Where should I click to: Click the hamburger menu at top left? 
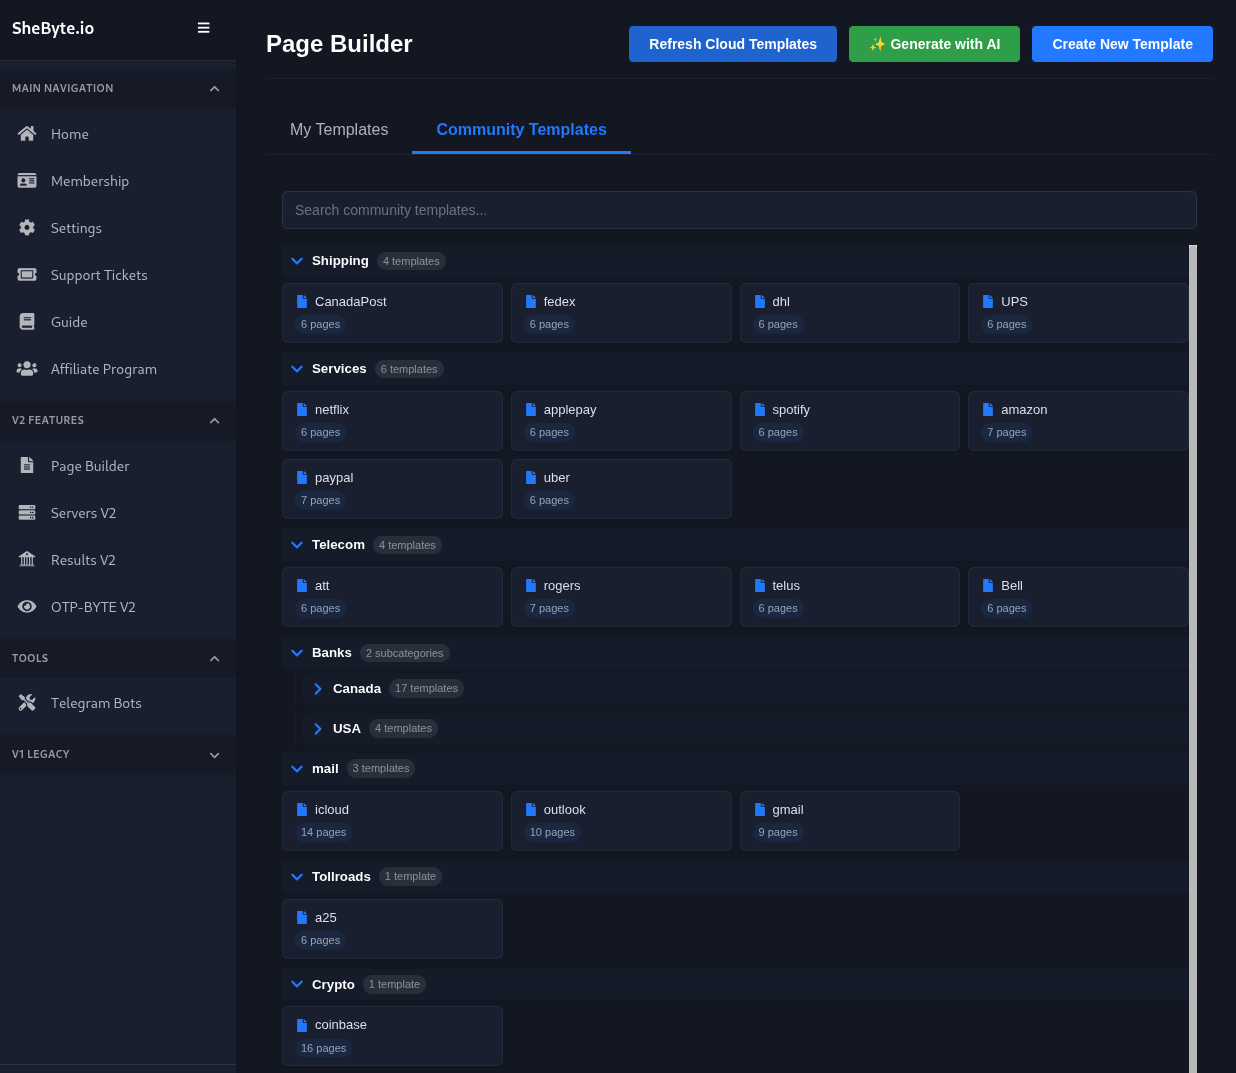pyautogui.click(x=204, y=28)
